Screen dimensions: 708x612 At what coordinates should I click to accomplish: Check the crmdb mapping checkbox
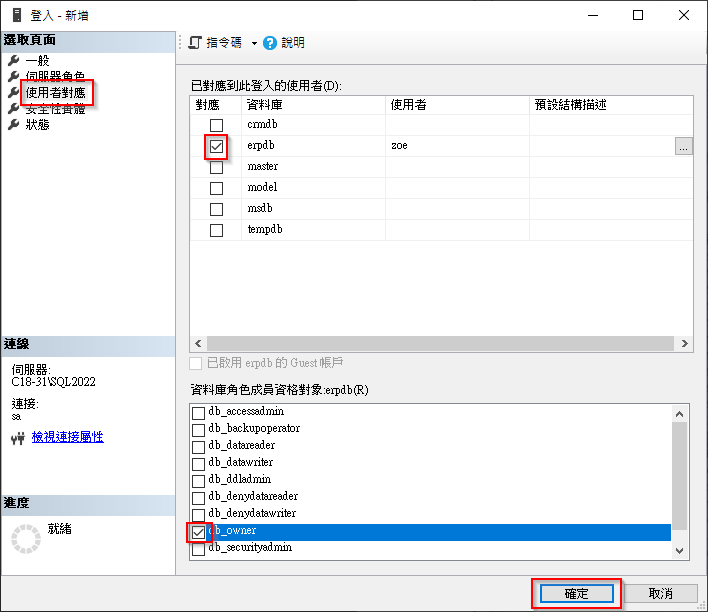(216, 125)
